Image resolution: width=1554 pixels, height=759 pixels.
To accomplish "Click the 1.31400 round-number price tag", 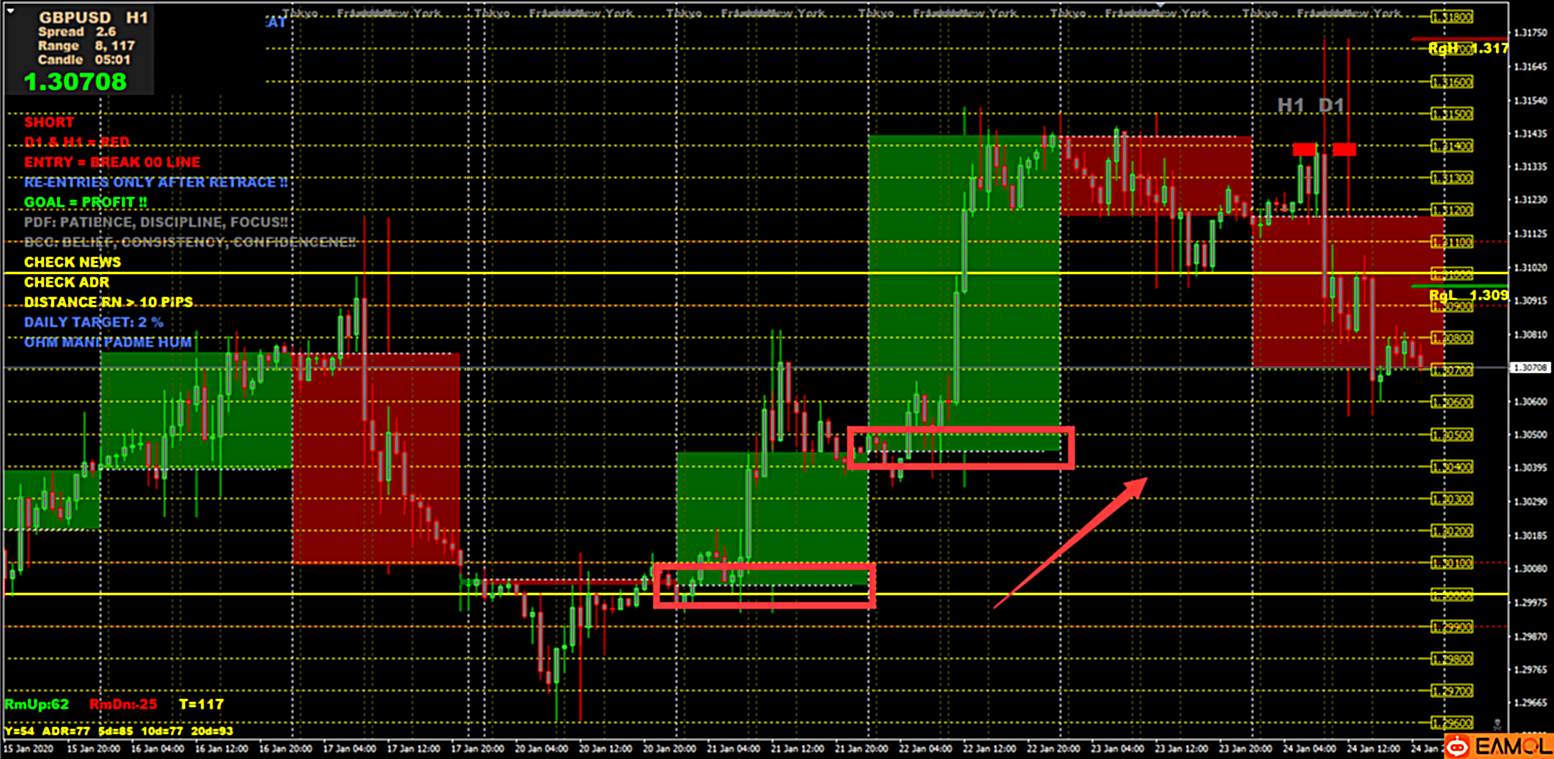I will tap(1452, 146).
